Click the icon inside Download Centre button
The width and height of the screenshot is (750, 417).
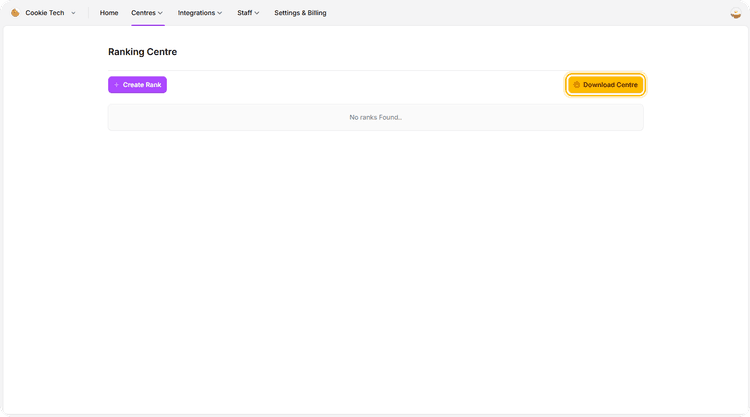pyautogui.click(x=577, y=85)
